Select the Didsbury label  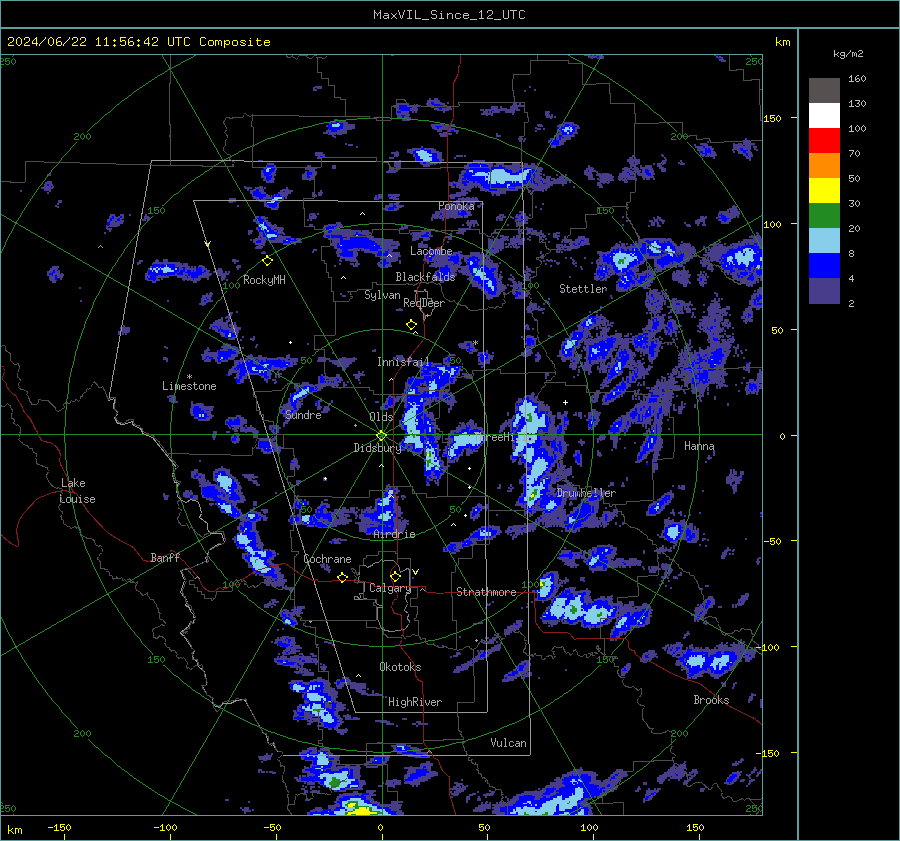click(377, 448)
